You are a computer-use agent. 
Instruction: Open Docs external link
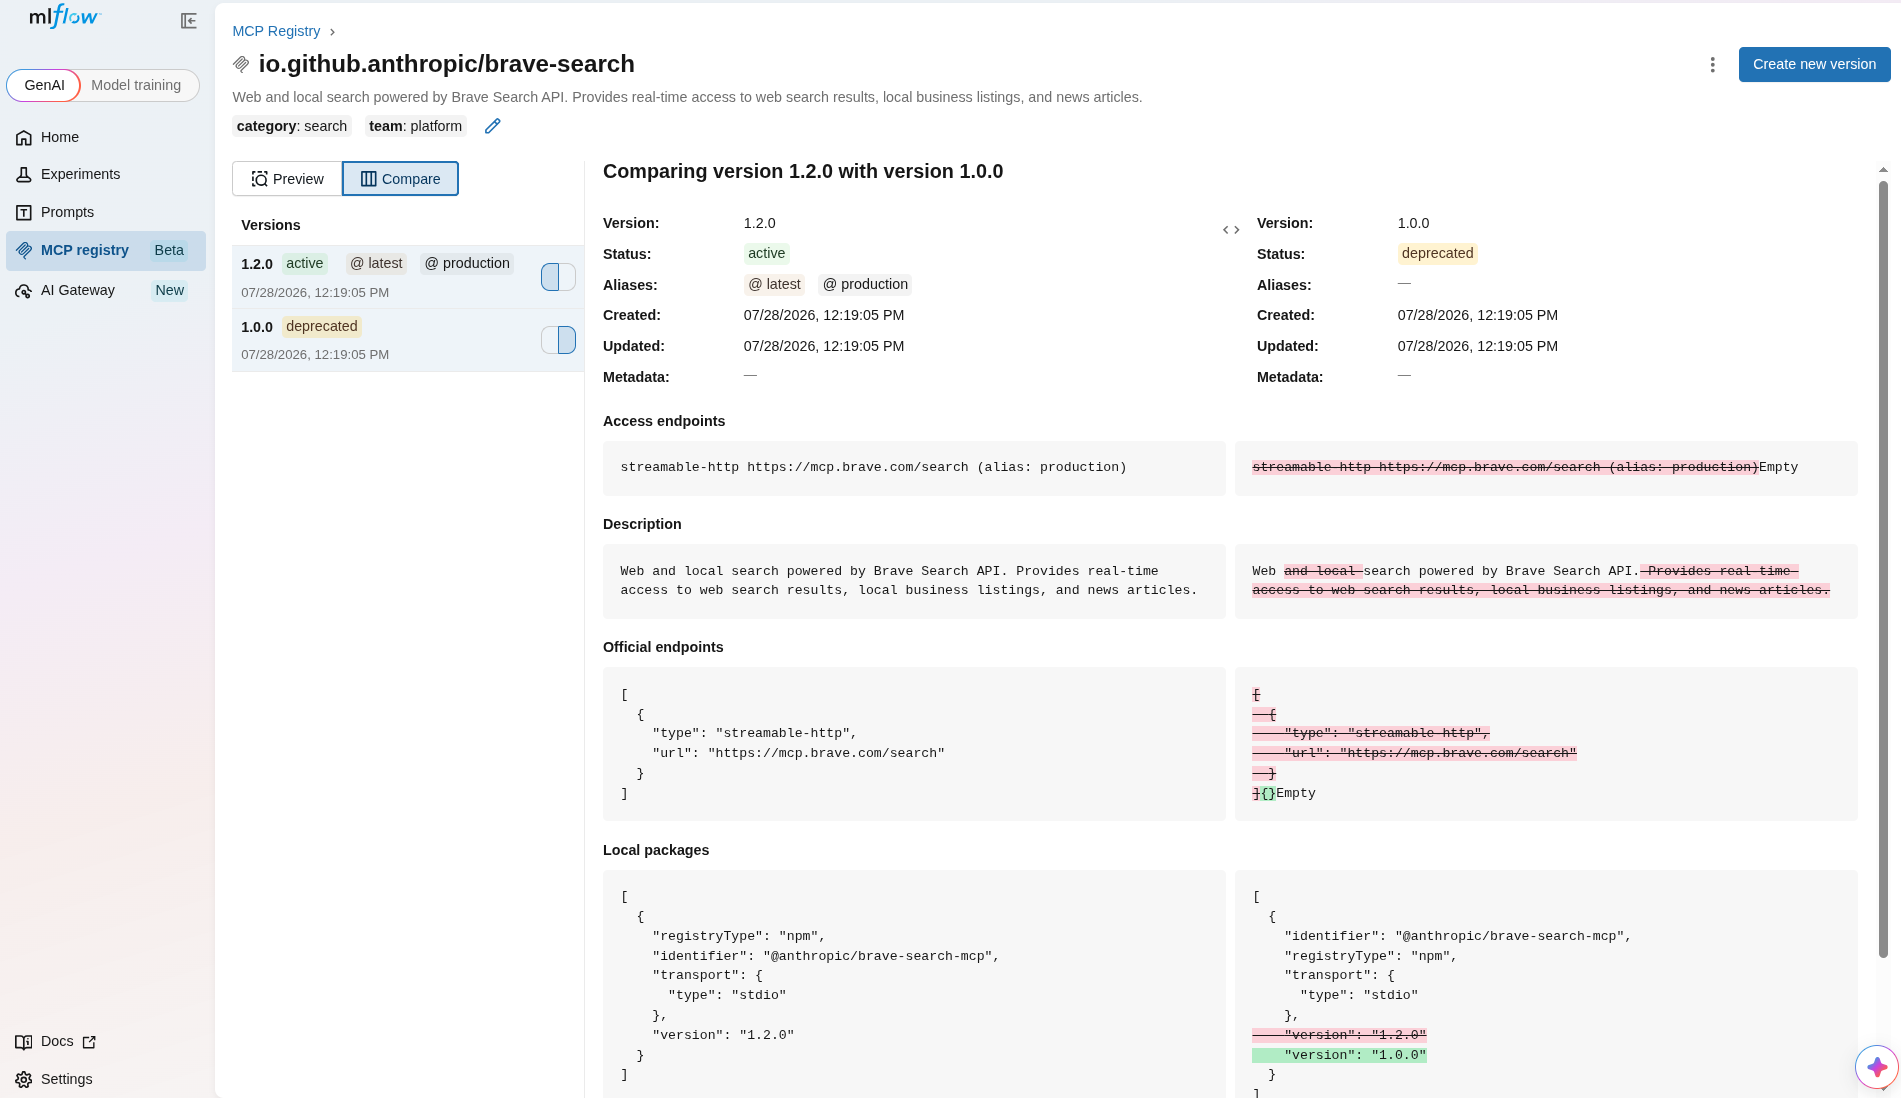coord(56,1042)
